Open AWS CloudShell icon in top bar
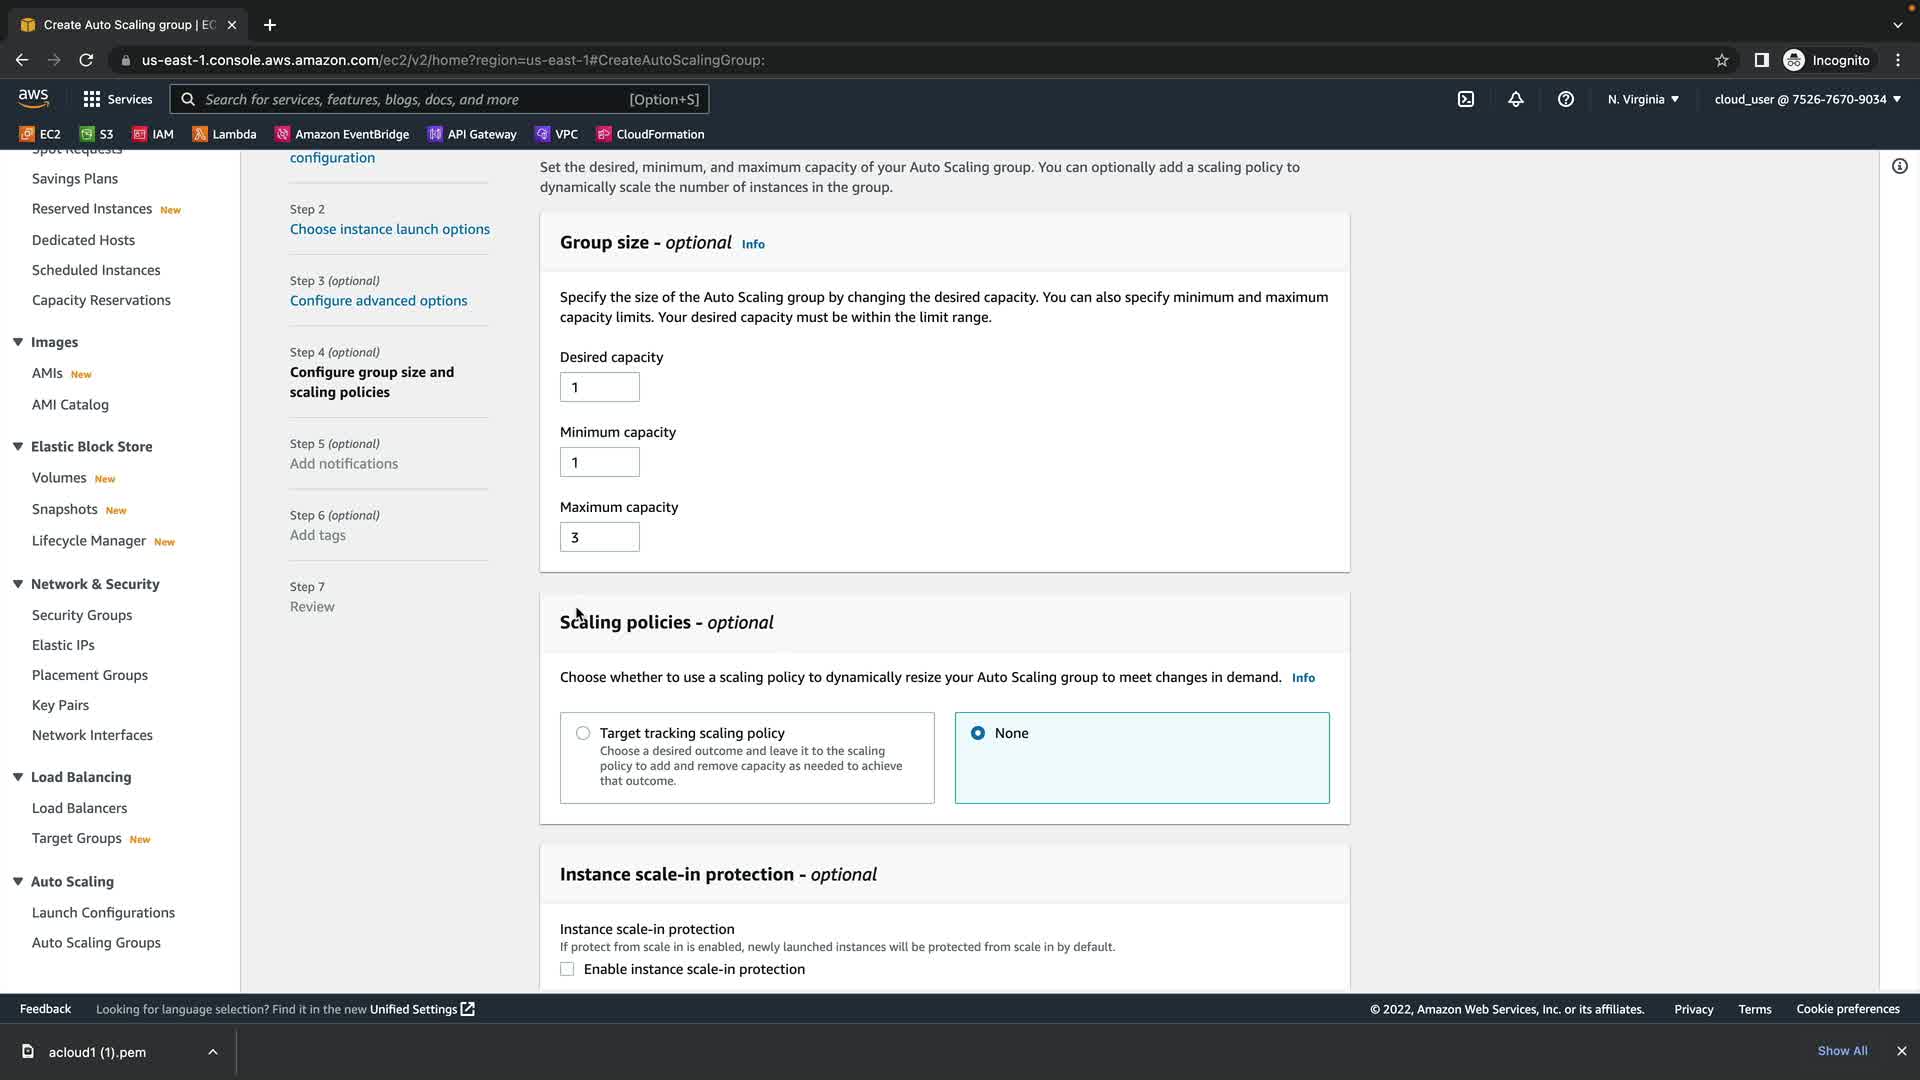Image resolution: width=1920 pixels, height=1080 pixels. tap(1465, 99)
